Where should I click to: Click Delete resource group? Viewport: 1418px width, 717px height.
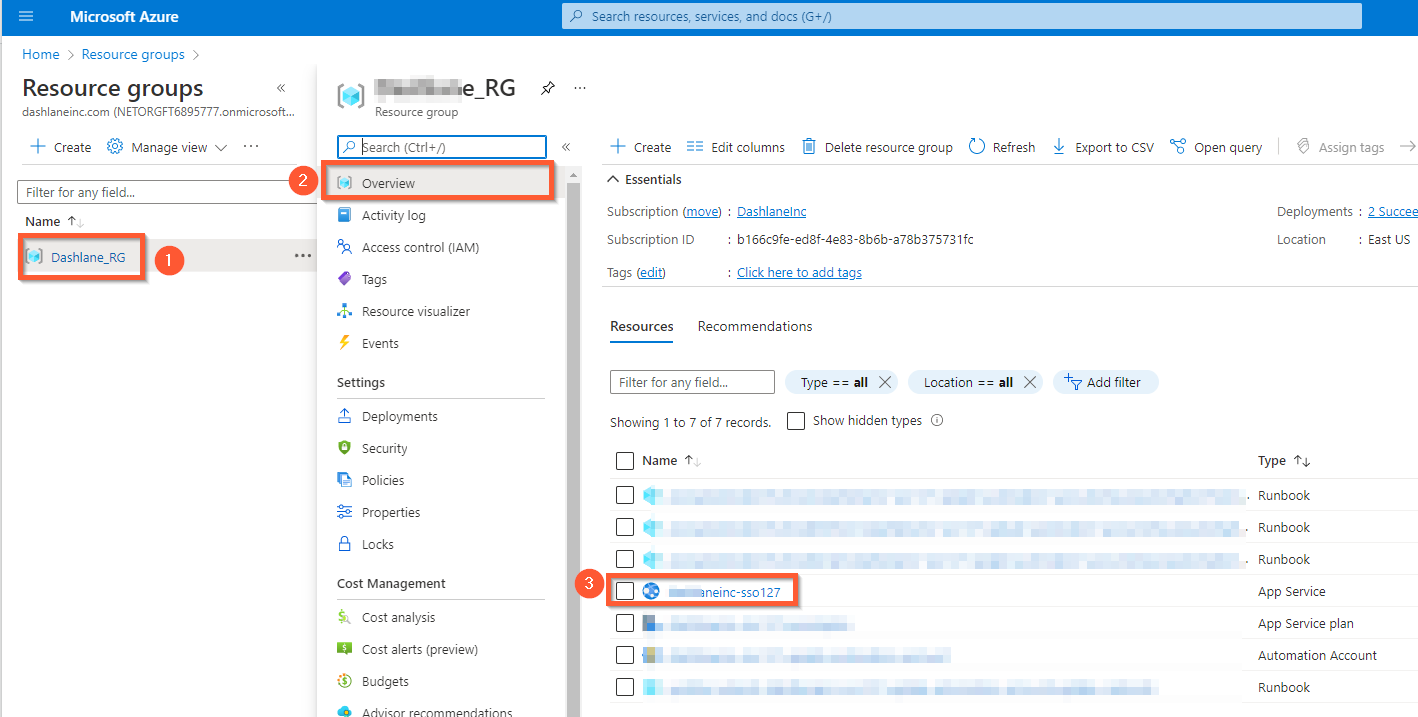[x=877, y=147]
